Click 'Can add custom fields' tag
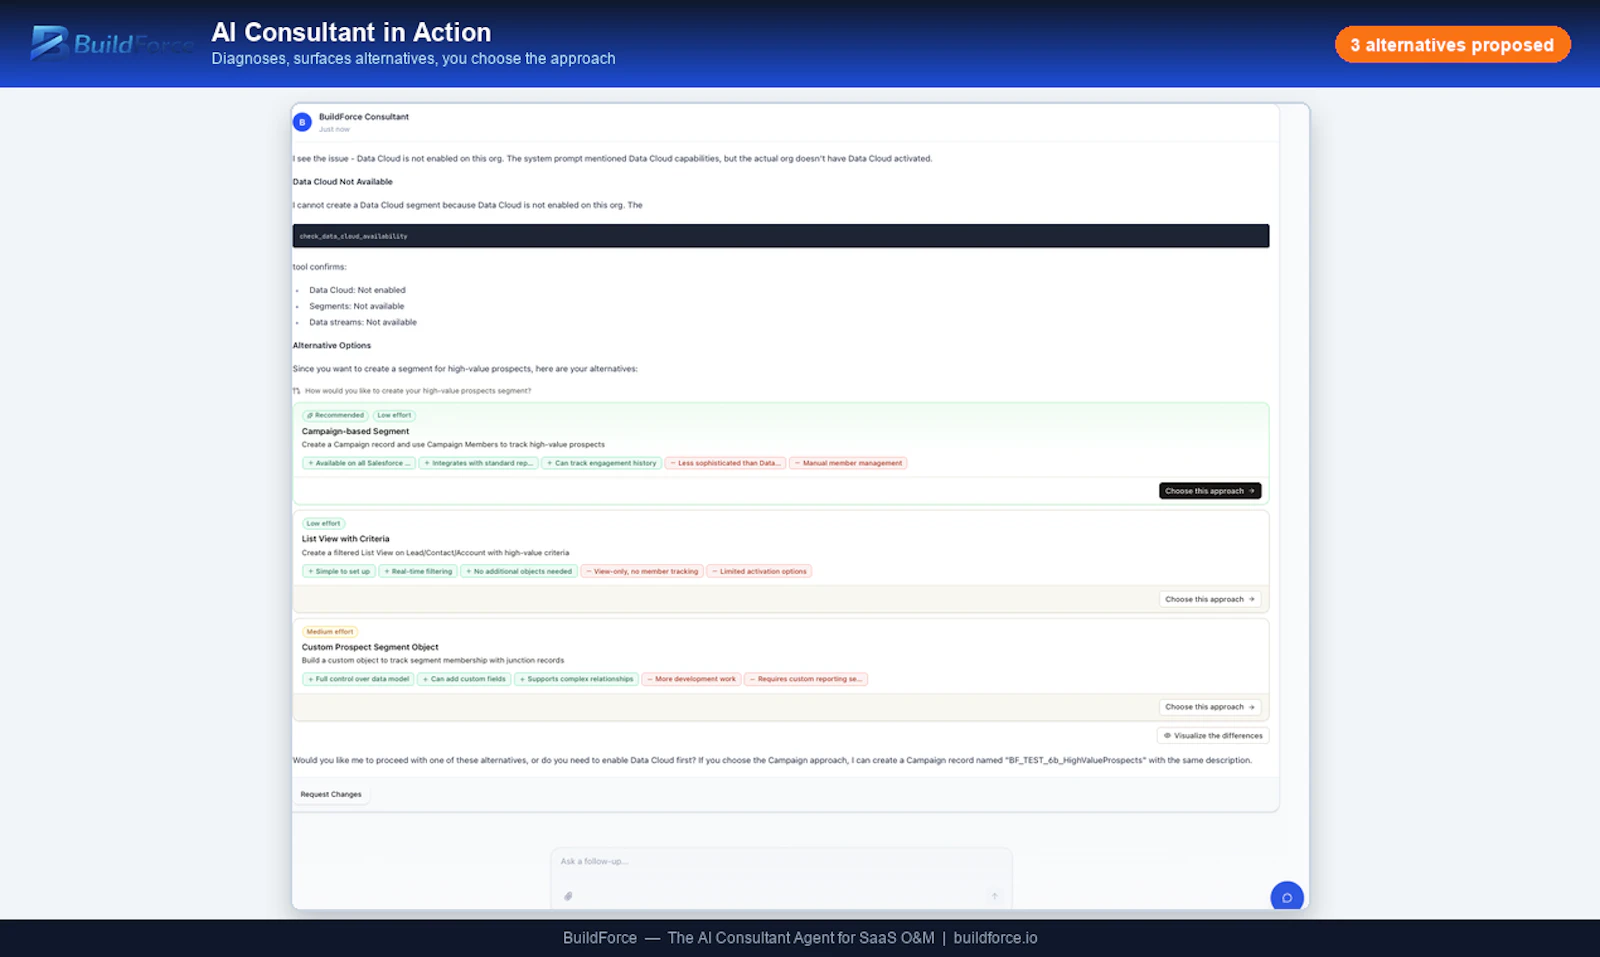 click(464, 679)
